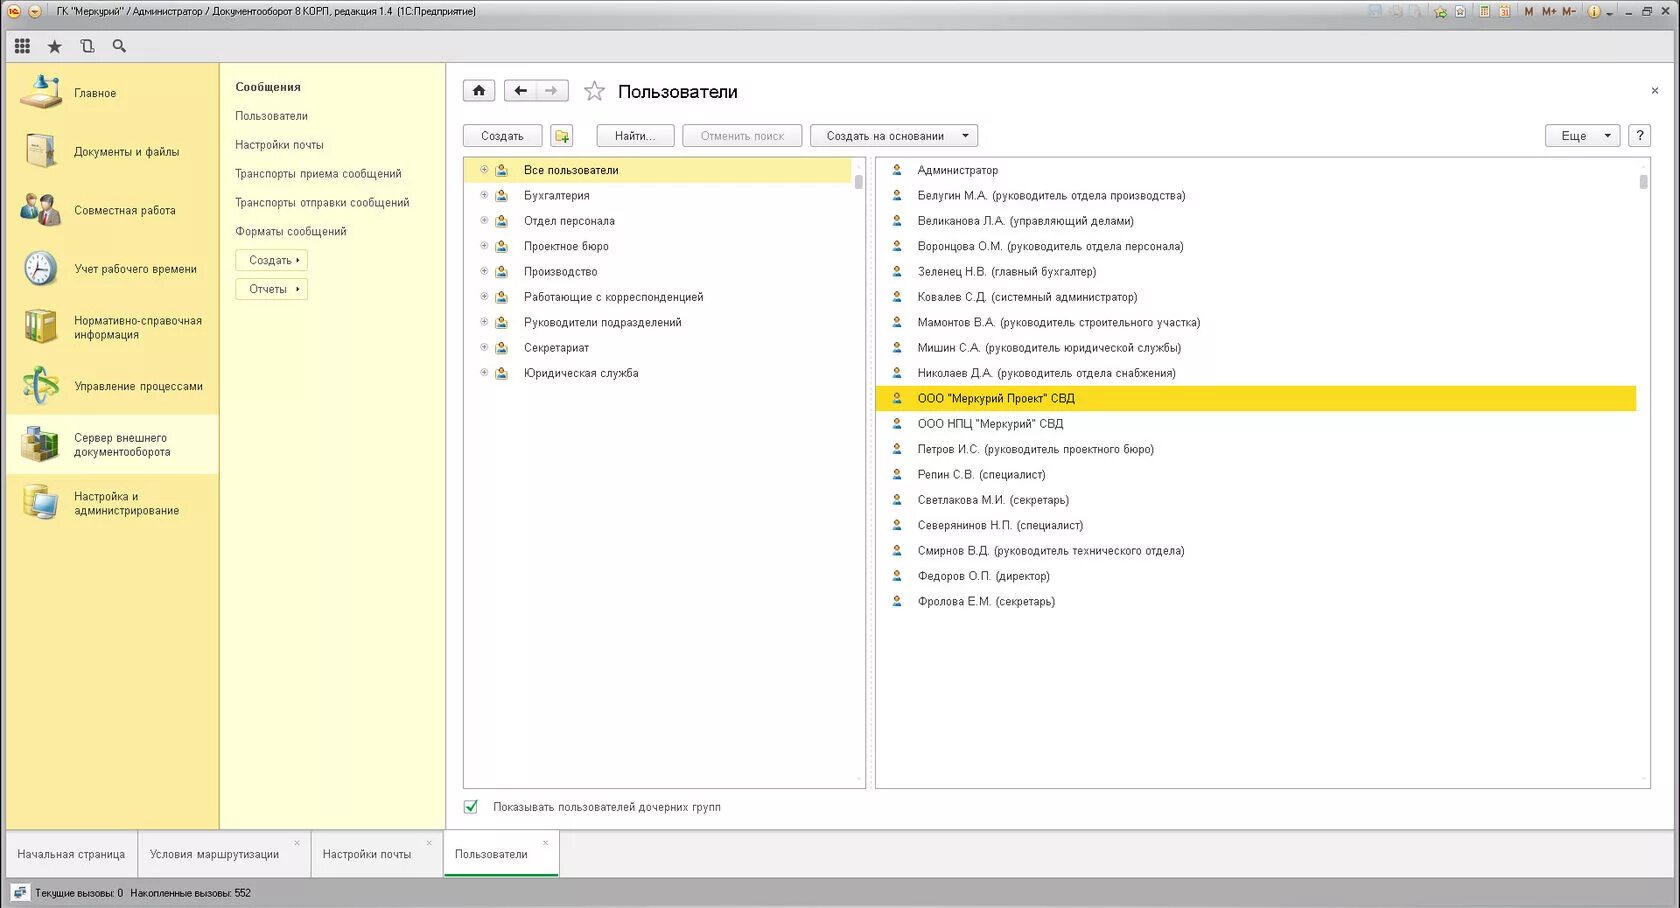The width and height of the screenshot is (1680, 908).
Task: Click the status bar calls icon
Action: [20, 893]
